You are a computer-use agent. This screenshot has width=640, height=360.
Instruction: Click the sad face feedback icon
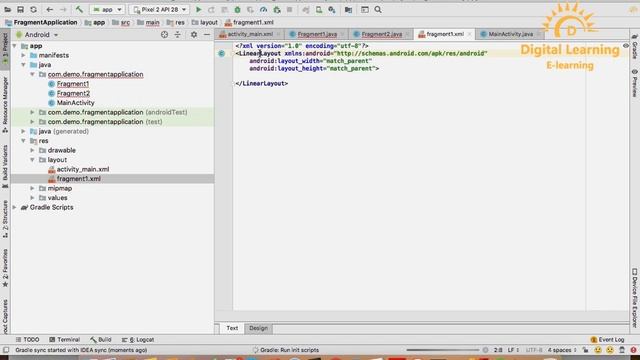pyautogui.click(x=610, y=350)
